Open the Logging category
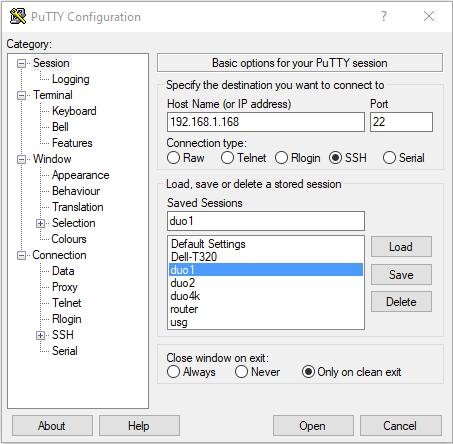 71,79
